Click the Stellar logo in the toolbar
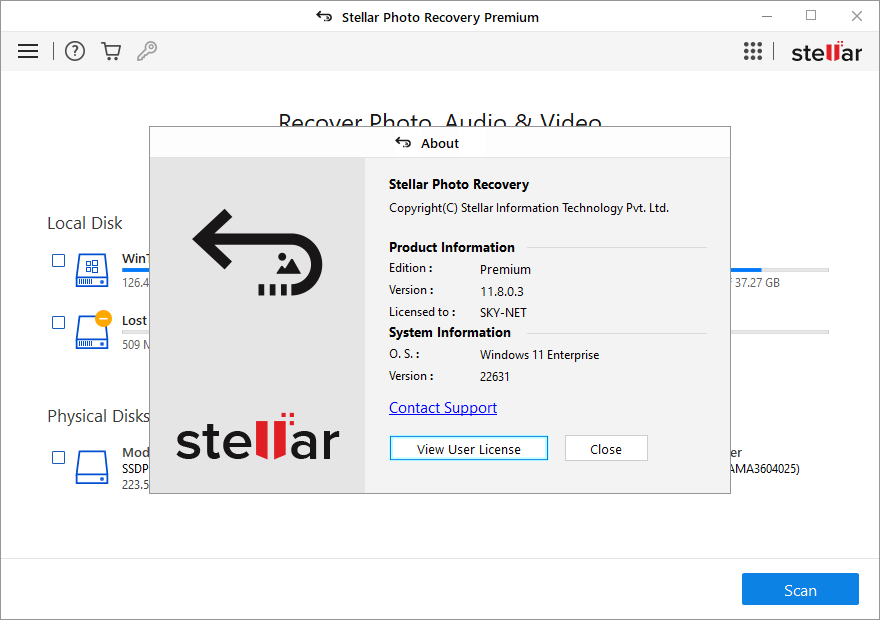This screenshot has width=880, height=620. coord(826,52)
